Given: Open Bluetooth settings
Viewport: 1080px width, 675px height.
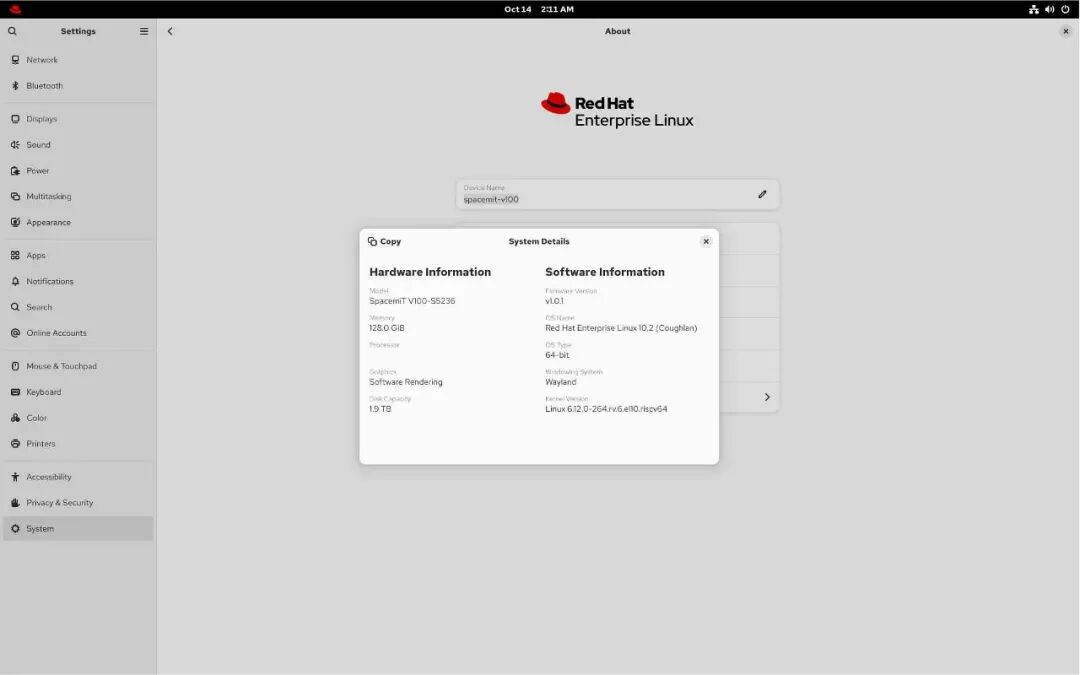Looking at the screenshot, I should click(78, 85).
